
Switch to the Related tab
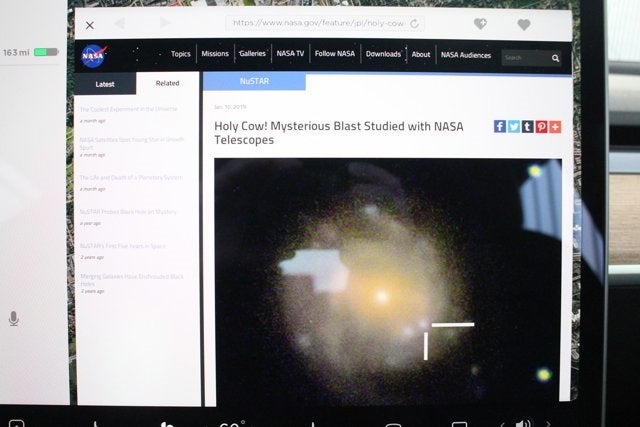[x=167, y=83]
